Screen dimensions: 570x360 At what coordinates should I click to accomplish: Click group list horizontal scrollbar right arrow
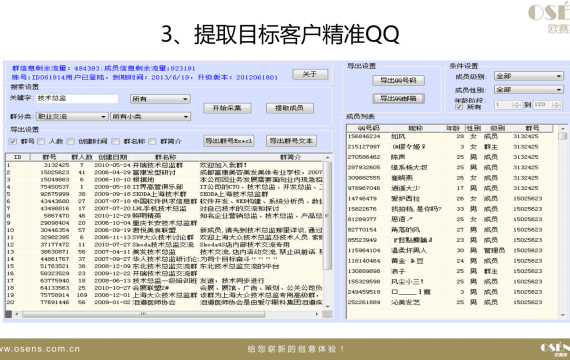point(317,314)
